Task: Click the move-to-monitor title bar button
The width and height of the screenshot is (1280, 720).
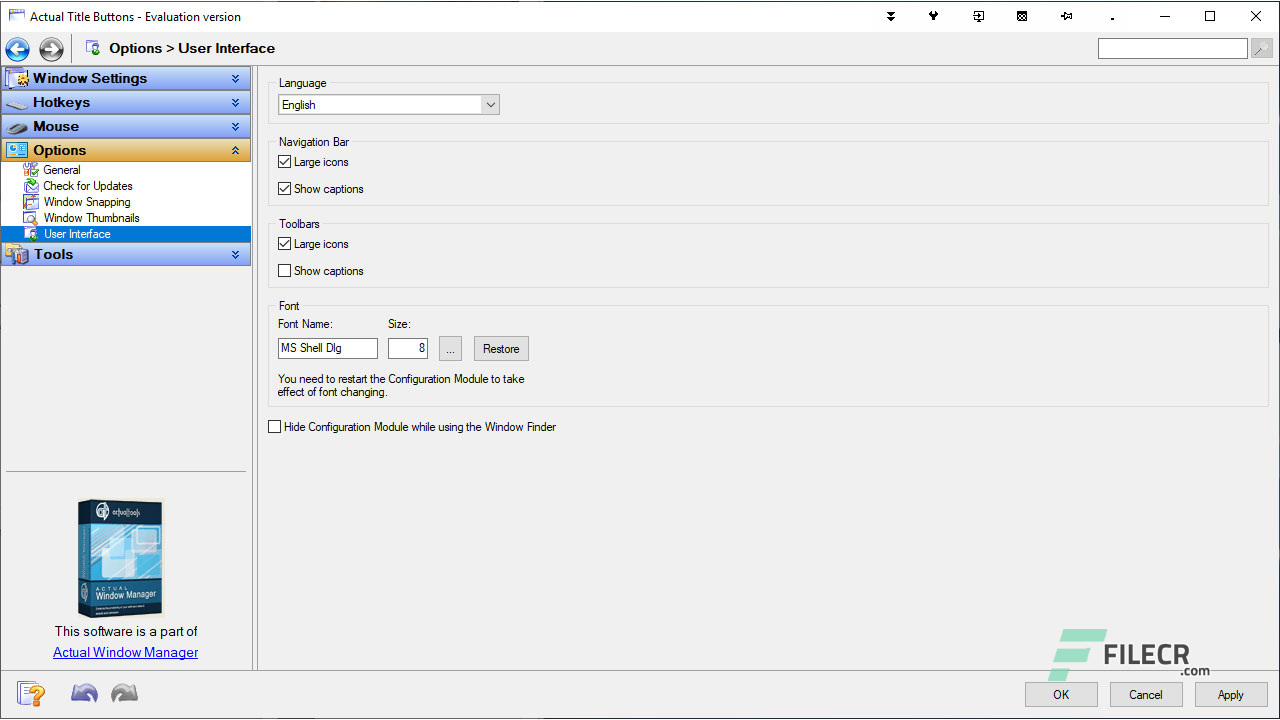Action: (x=978, y=16)
